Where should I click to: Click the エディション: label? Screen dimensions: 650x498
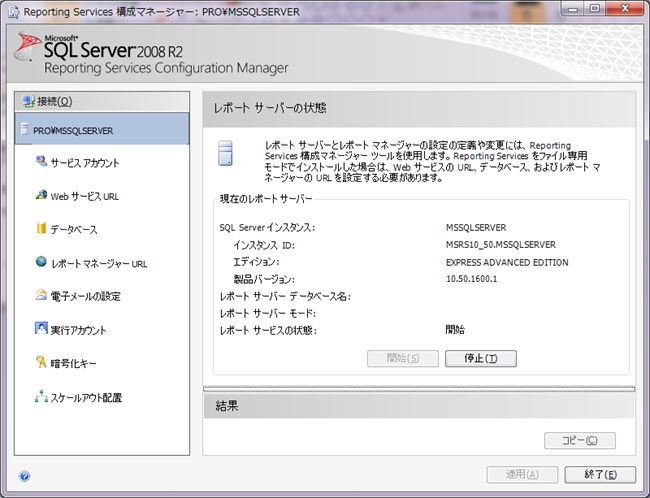[x=256, y=262]
